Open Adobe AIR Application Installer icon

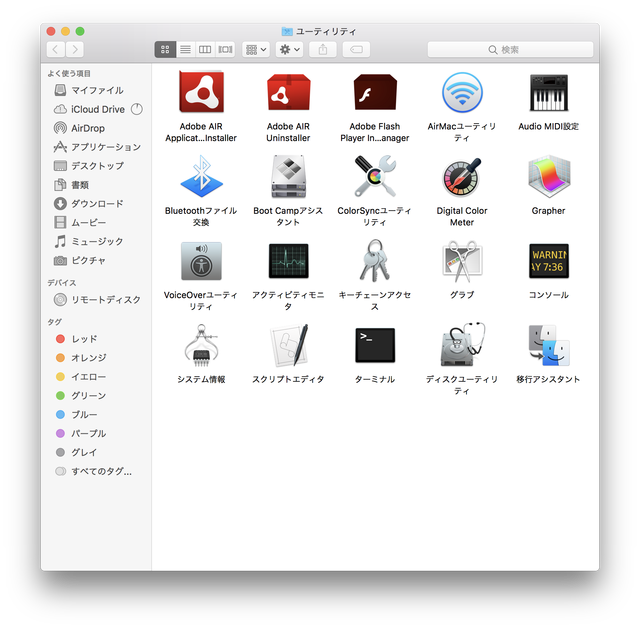[201, 92]
